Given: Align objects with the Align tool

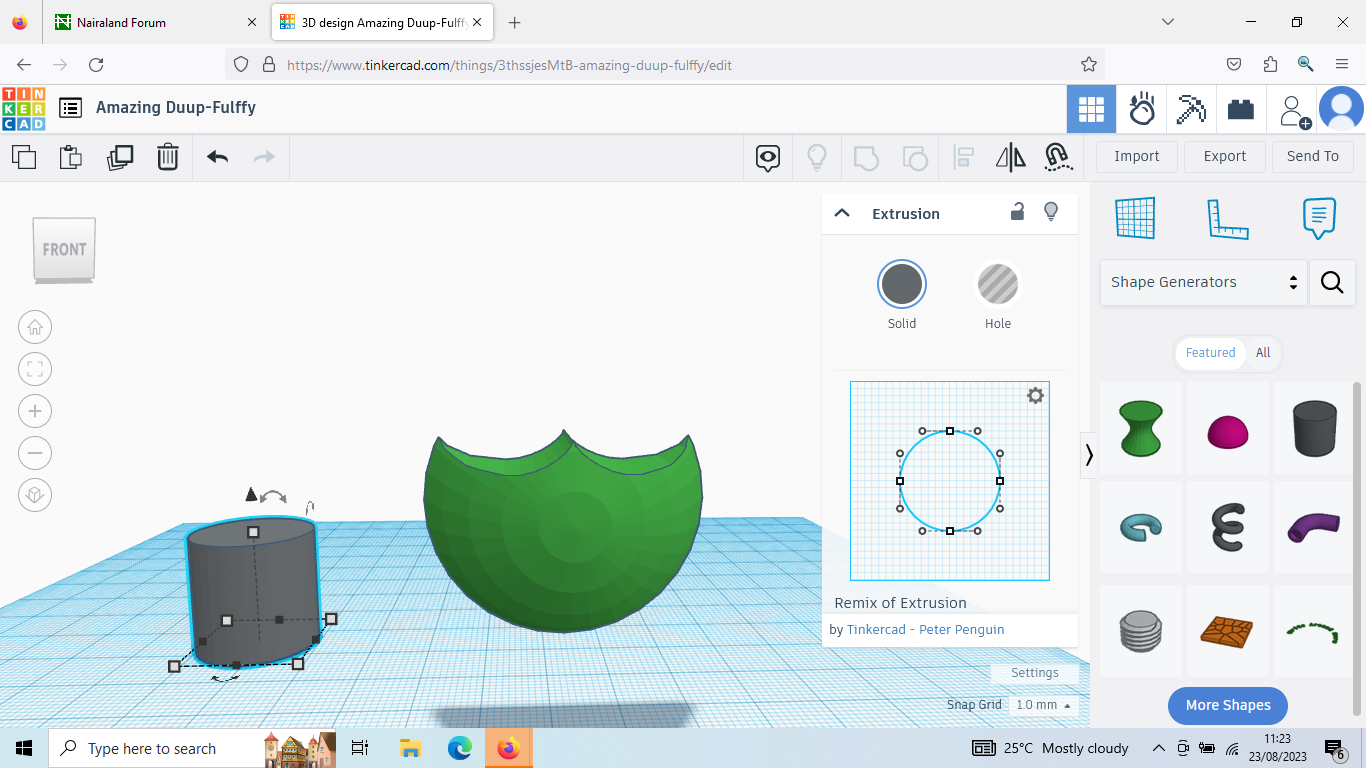Looking at the screenshot, I should coord(963,157).
